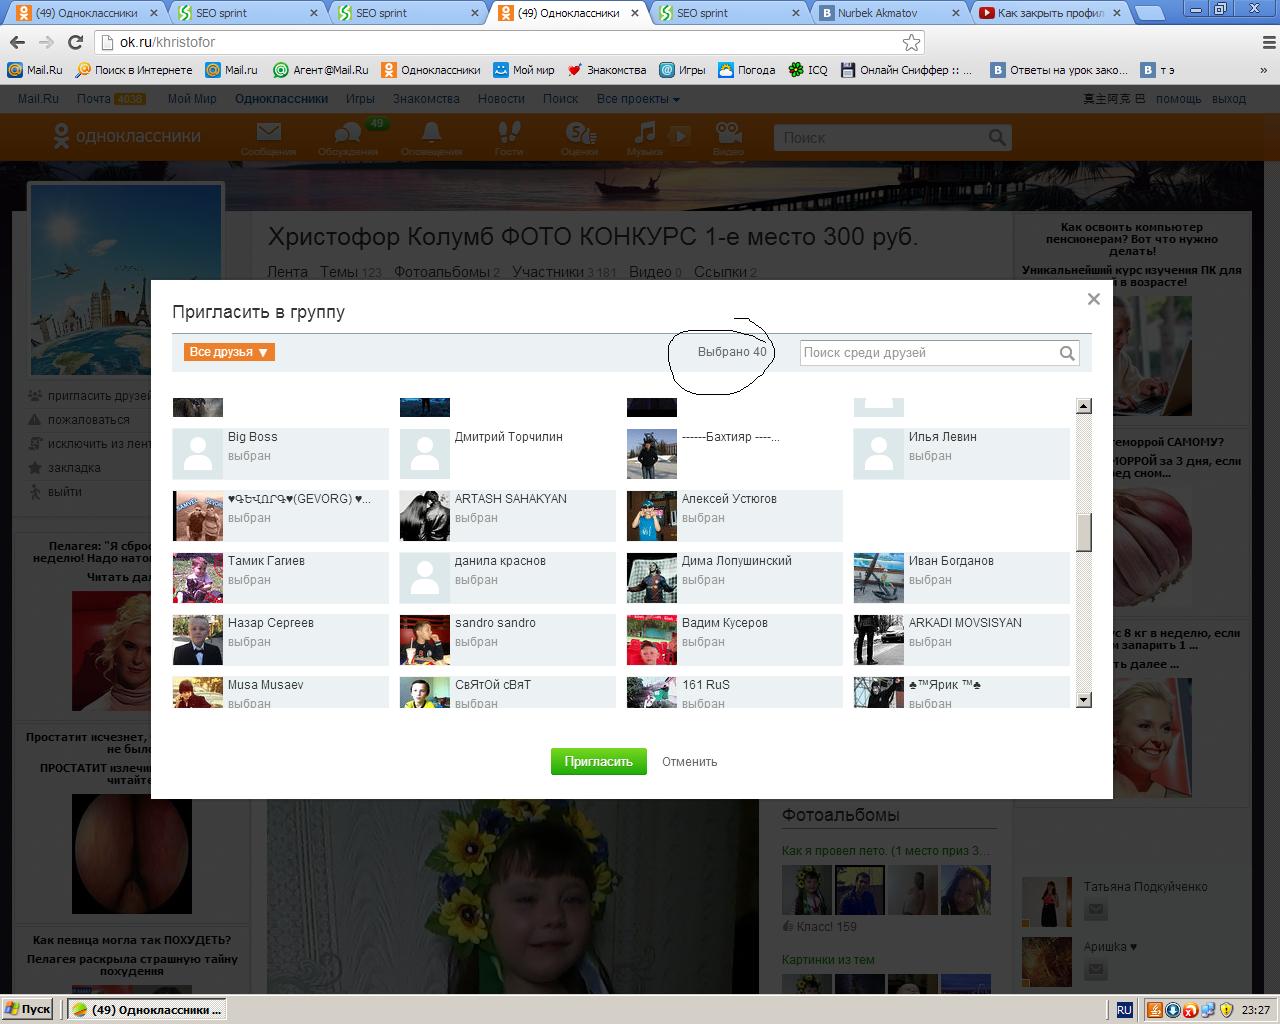
Task: Click the RU language indicator in tray
Action: pos(1124,1010)
